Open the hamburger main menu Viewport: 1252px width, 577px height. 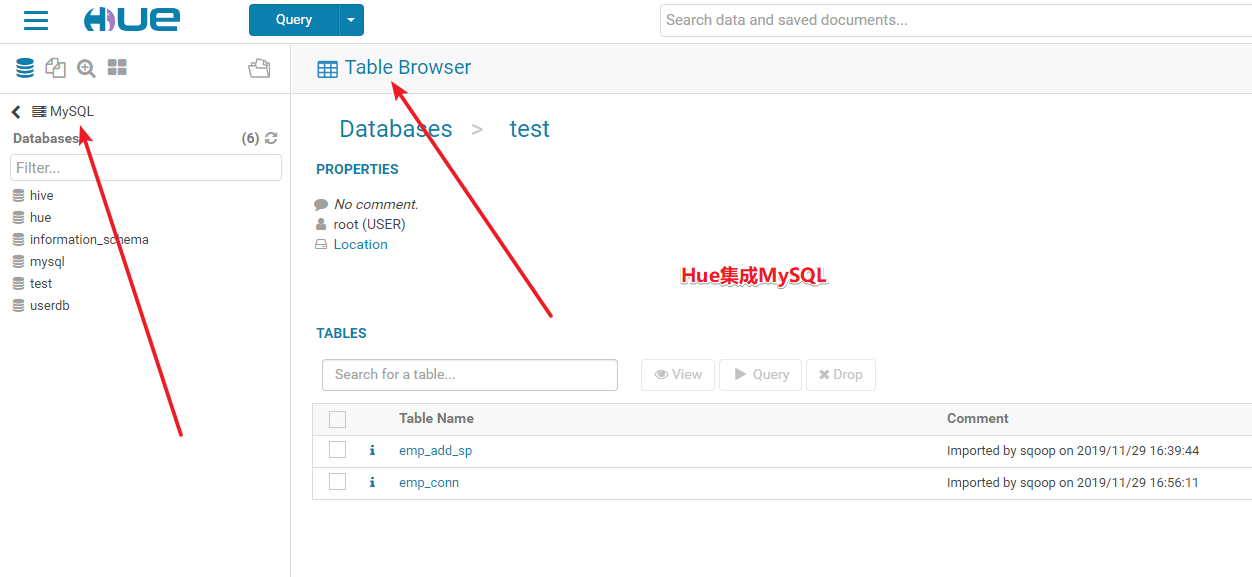pos(36,19)
